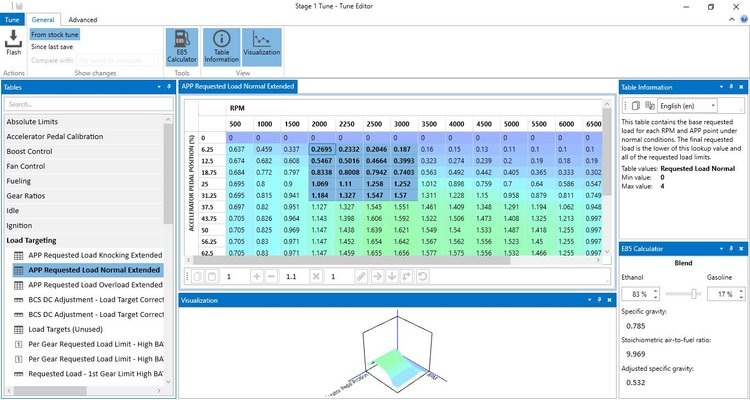Select Boost Control in tables list
The image size is (750, 400).
(30, 151)
